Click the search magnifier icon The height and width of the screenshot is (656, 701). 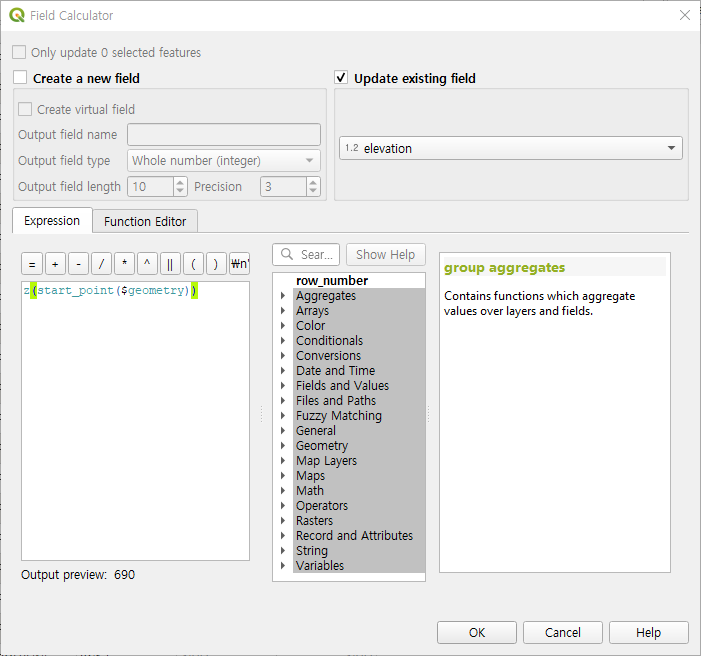287,254
